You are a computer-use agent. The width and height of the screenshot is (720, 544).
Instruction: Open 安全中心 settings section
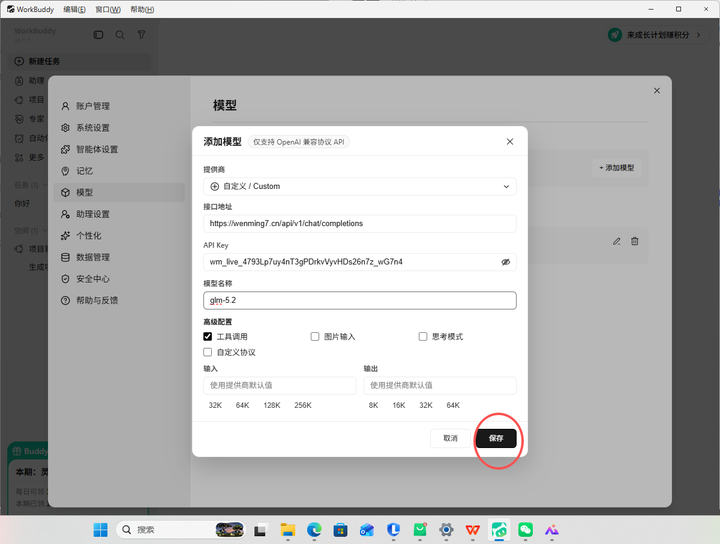point(119,279)
